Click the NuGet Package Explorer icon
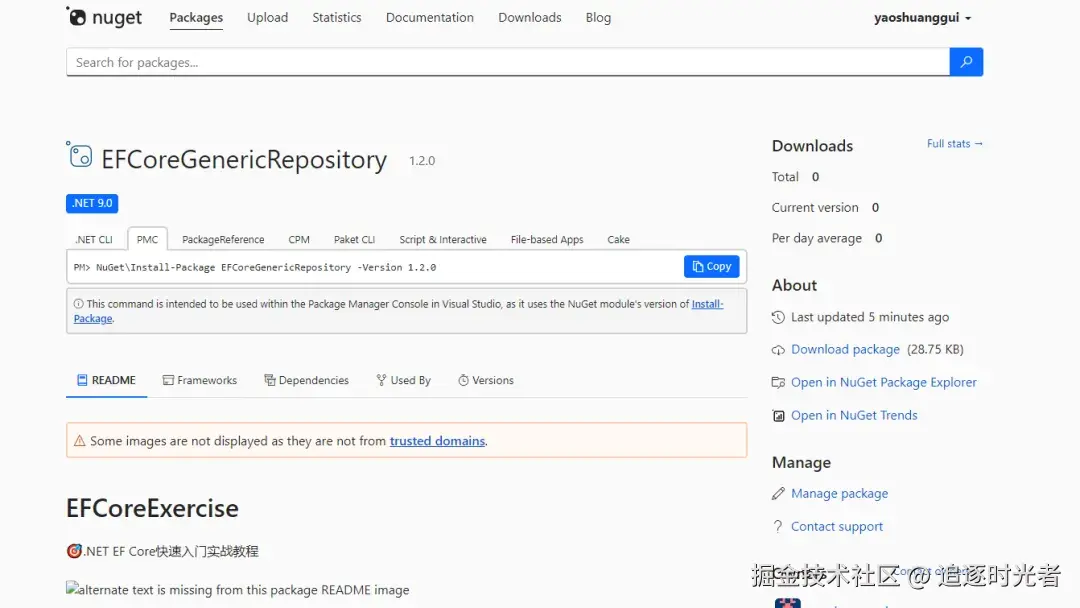 [x=778, y=383]
